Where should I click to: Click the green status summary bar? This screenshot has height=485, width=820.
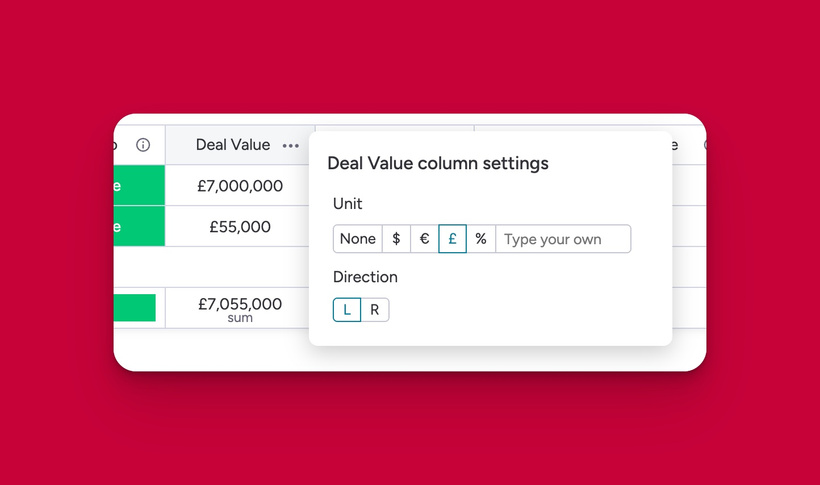coord(134,308)
